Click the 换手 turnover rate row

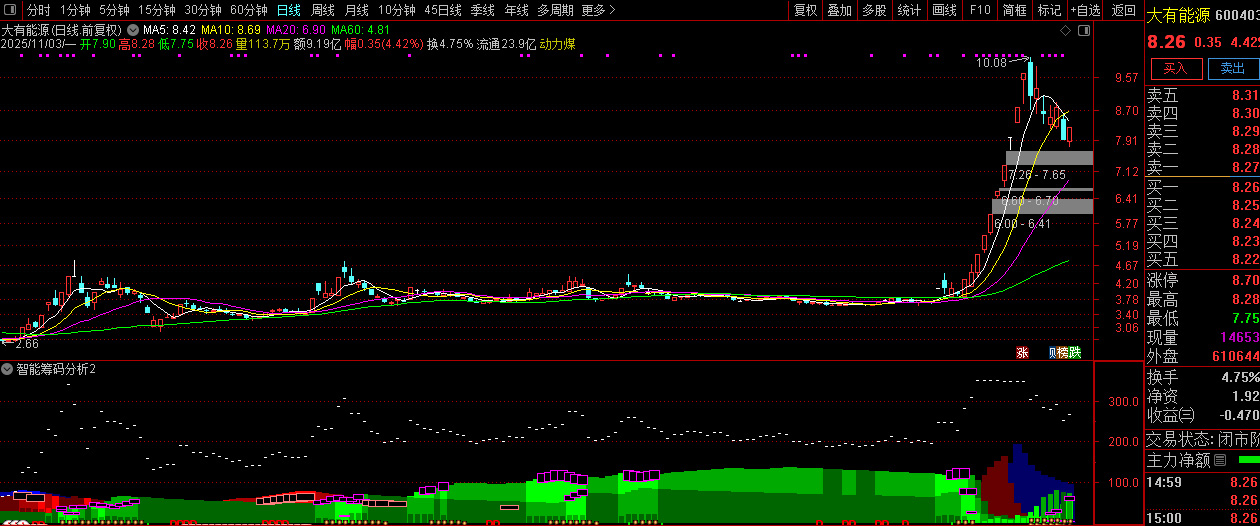(1202, 377)
